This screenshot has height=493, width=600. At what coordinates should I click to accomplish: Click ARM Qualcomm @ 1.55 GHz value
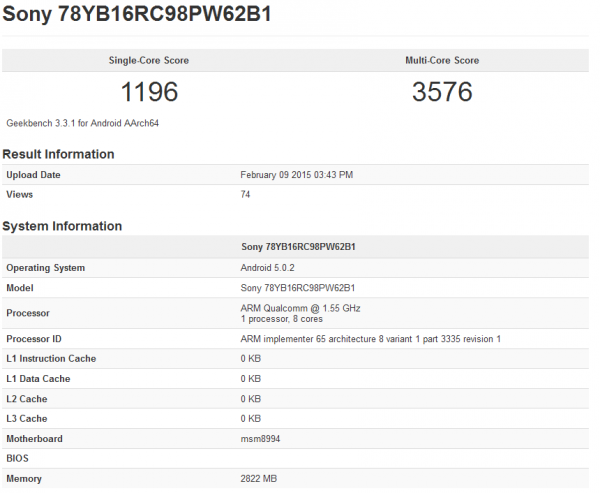(x=300, y=308)
